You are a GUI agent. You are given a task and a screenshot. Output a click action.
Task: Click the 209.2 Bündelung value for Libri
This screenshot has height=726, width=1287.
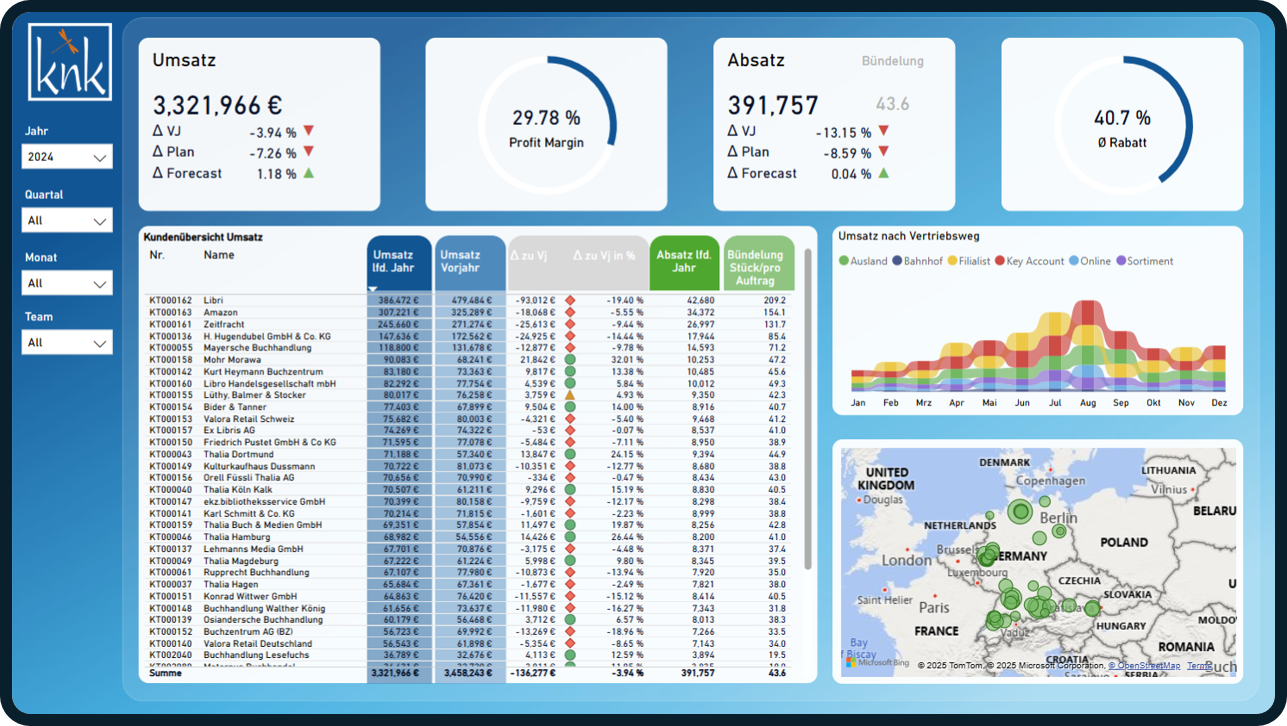tap(774, 300)
